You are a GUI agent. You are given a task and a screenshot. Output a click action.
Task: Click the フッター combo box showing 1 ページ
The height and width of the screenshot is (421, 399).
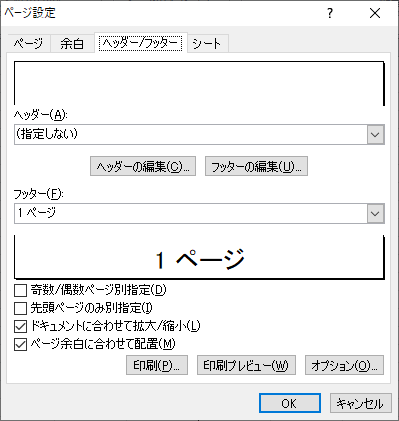(x=199, y=213)
